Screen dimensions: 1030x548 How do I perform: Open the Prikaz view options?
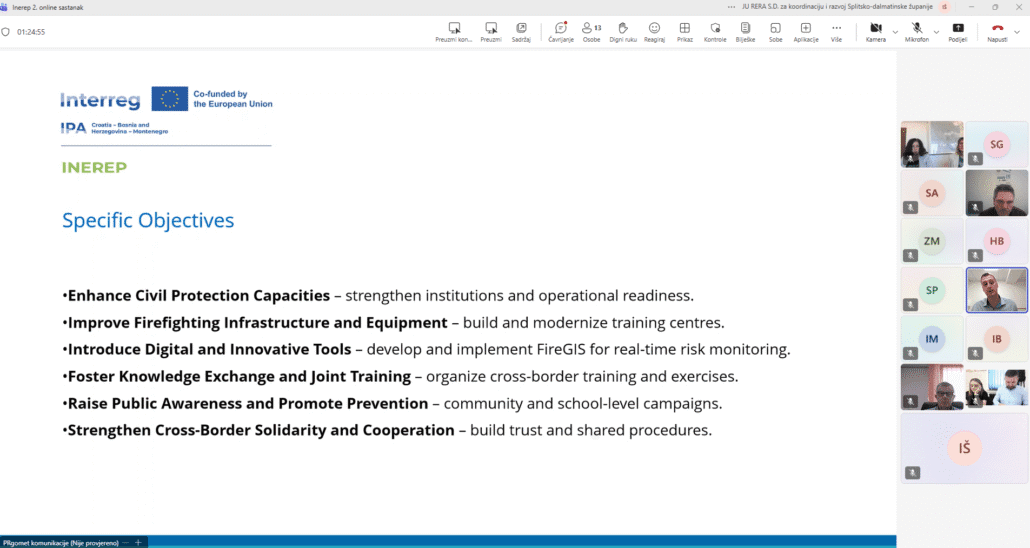[x=684, y=31]
